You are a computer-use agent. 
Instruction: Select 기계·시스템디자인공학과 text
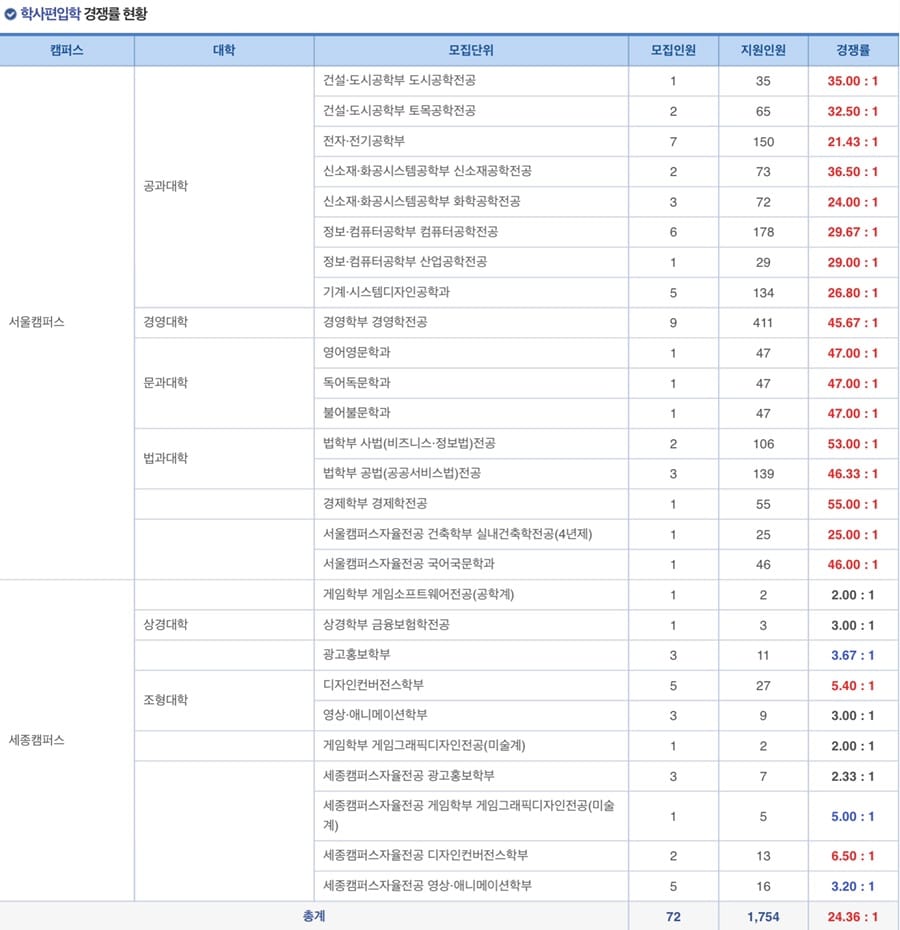coord(386,292)
